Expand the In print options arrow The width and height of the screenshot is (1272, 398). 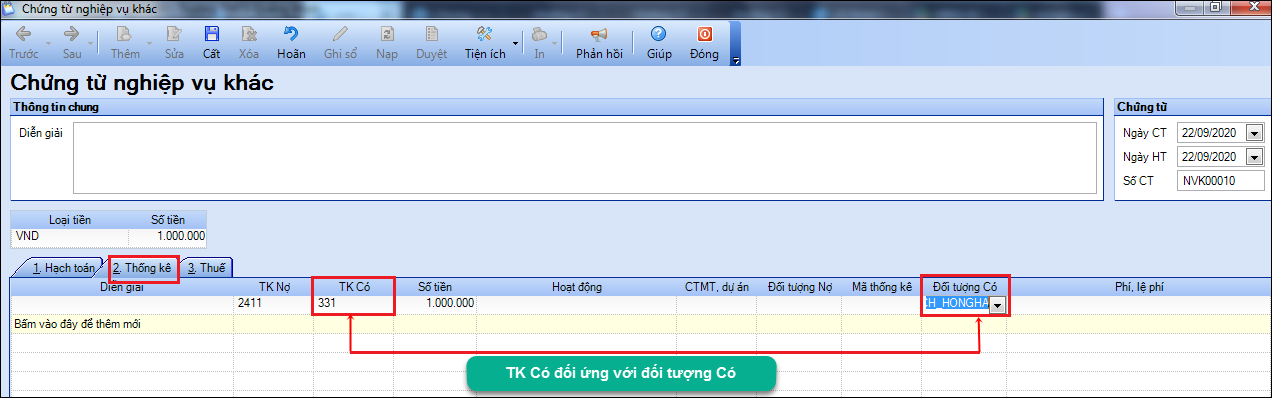click(555, 43)
